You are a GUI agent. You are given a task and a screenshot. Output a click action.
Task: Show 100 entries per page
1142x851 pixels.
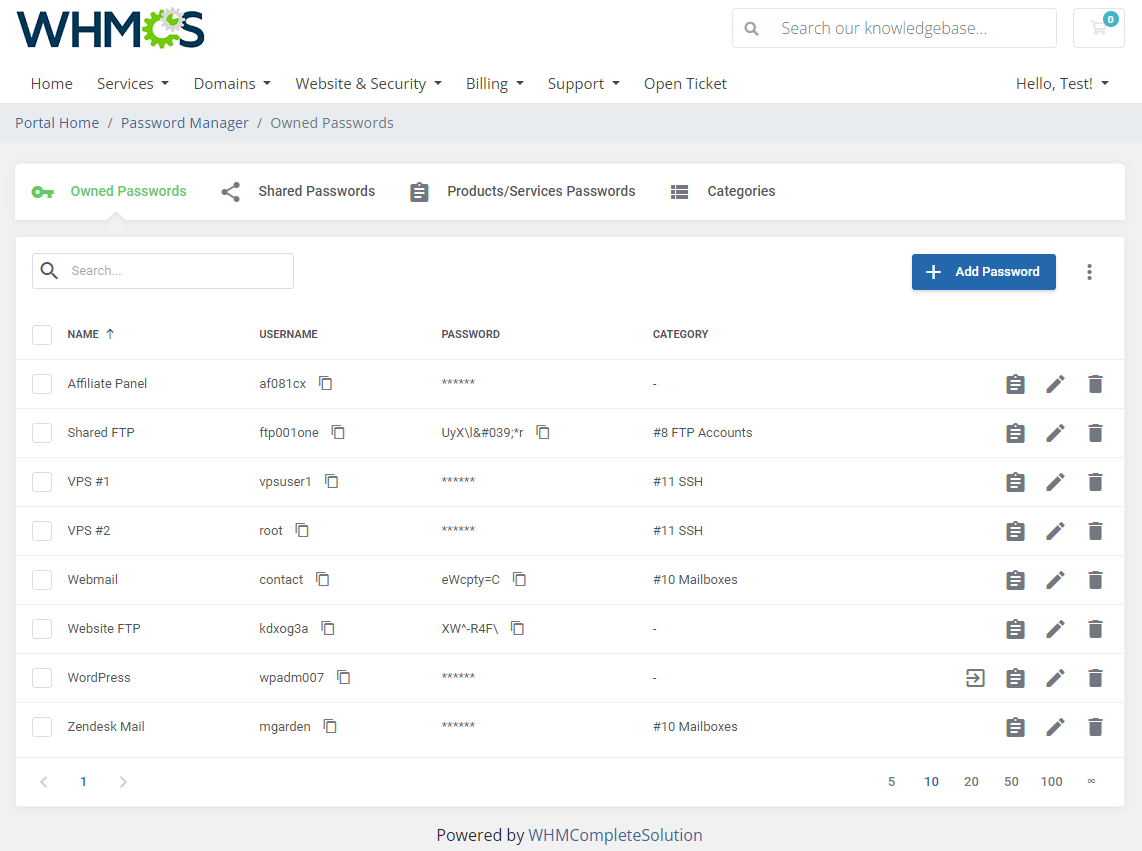pyautogui.click(x=1051, y=782)
